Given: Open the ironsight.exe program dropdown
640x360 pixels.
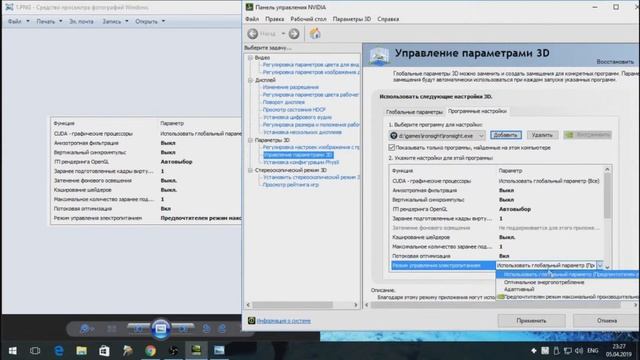Looking at the screenshot, I should tap(436, 136).
